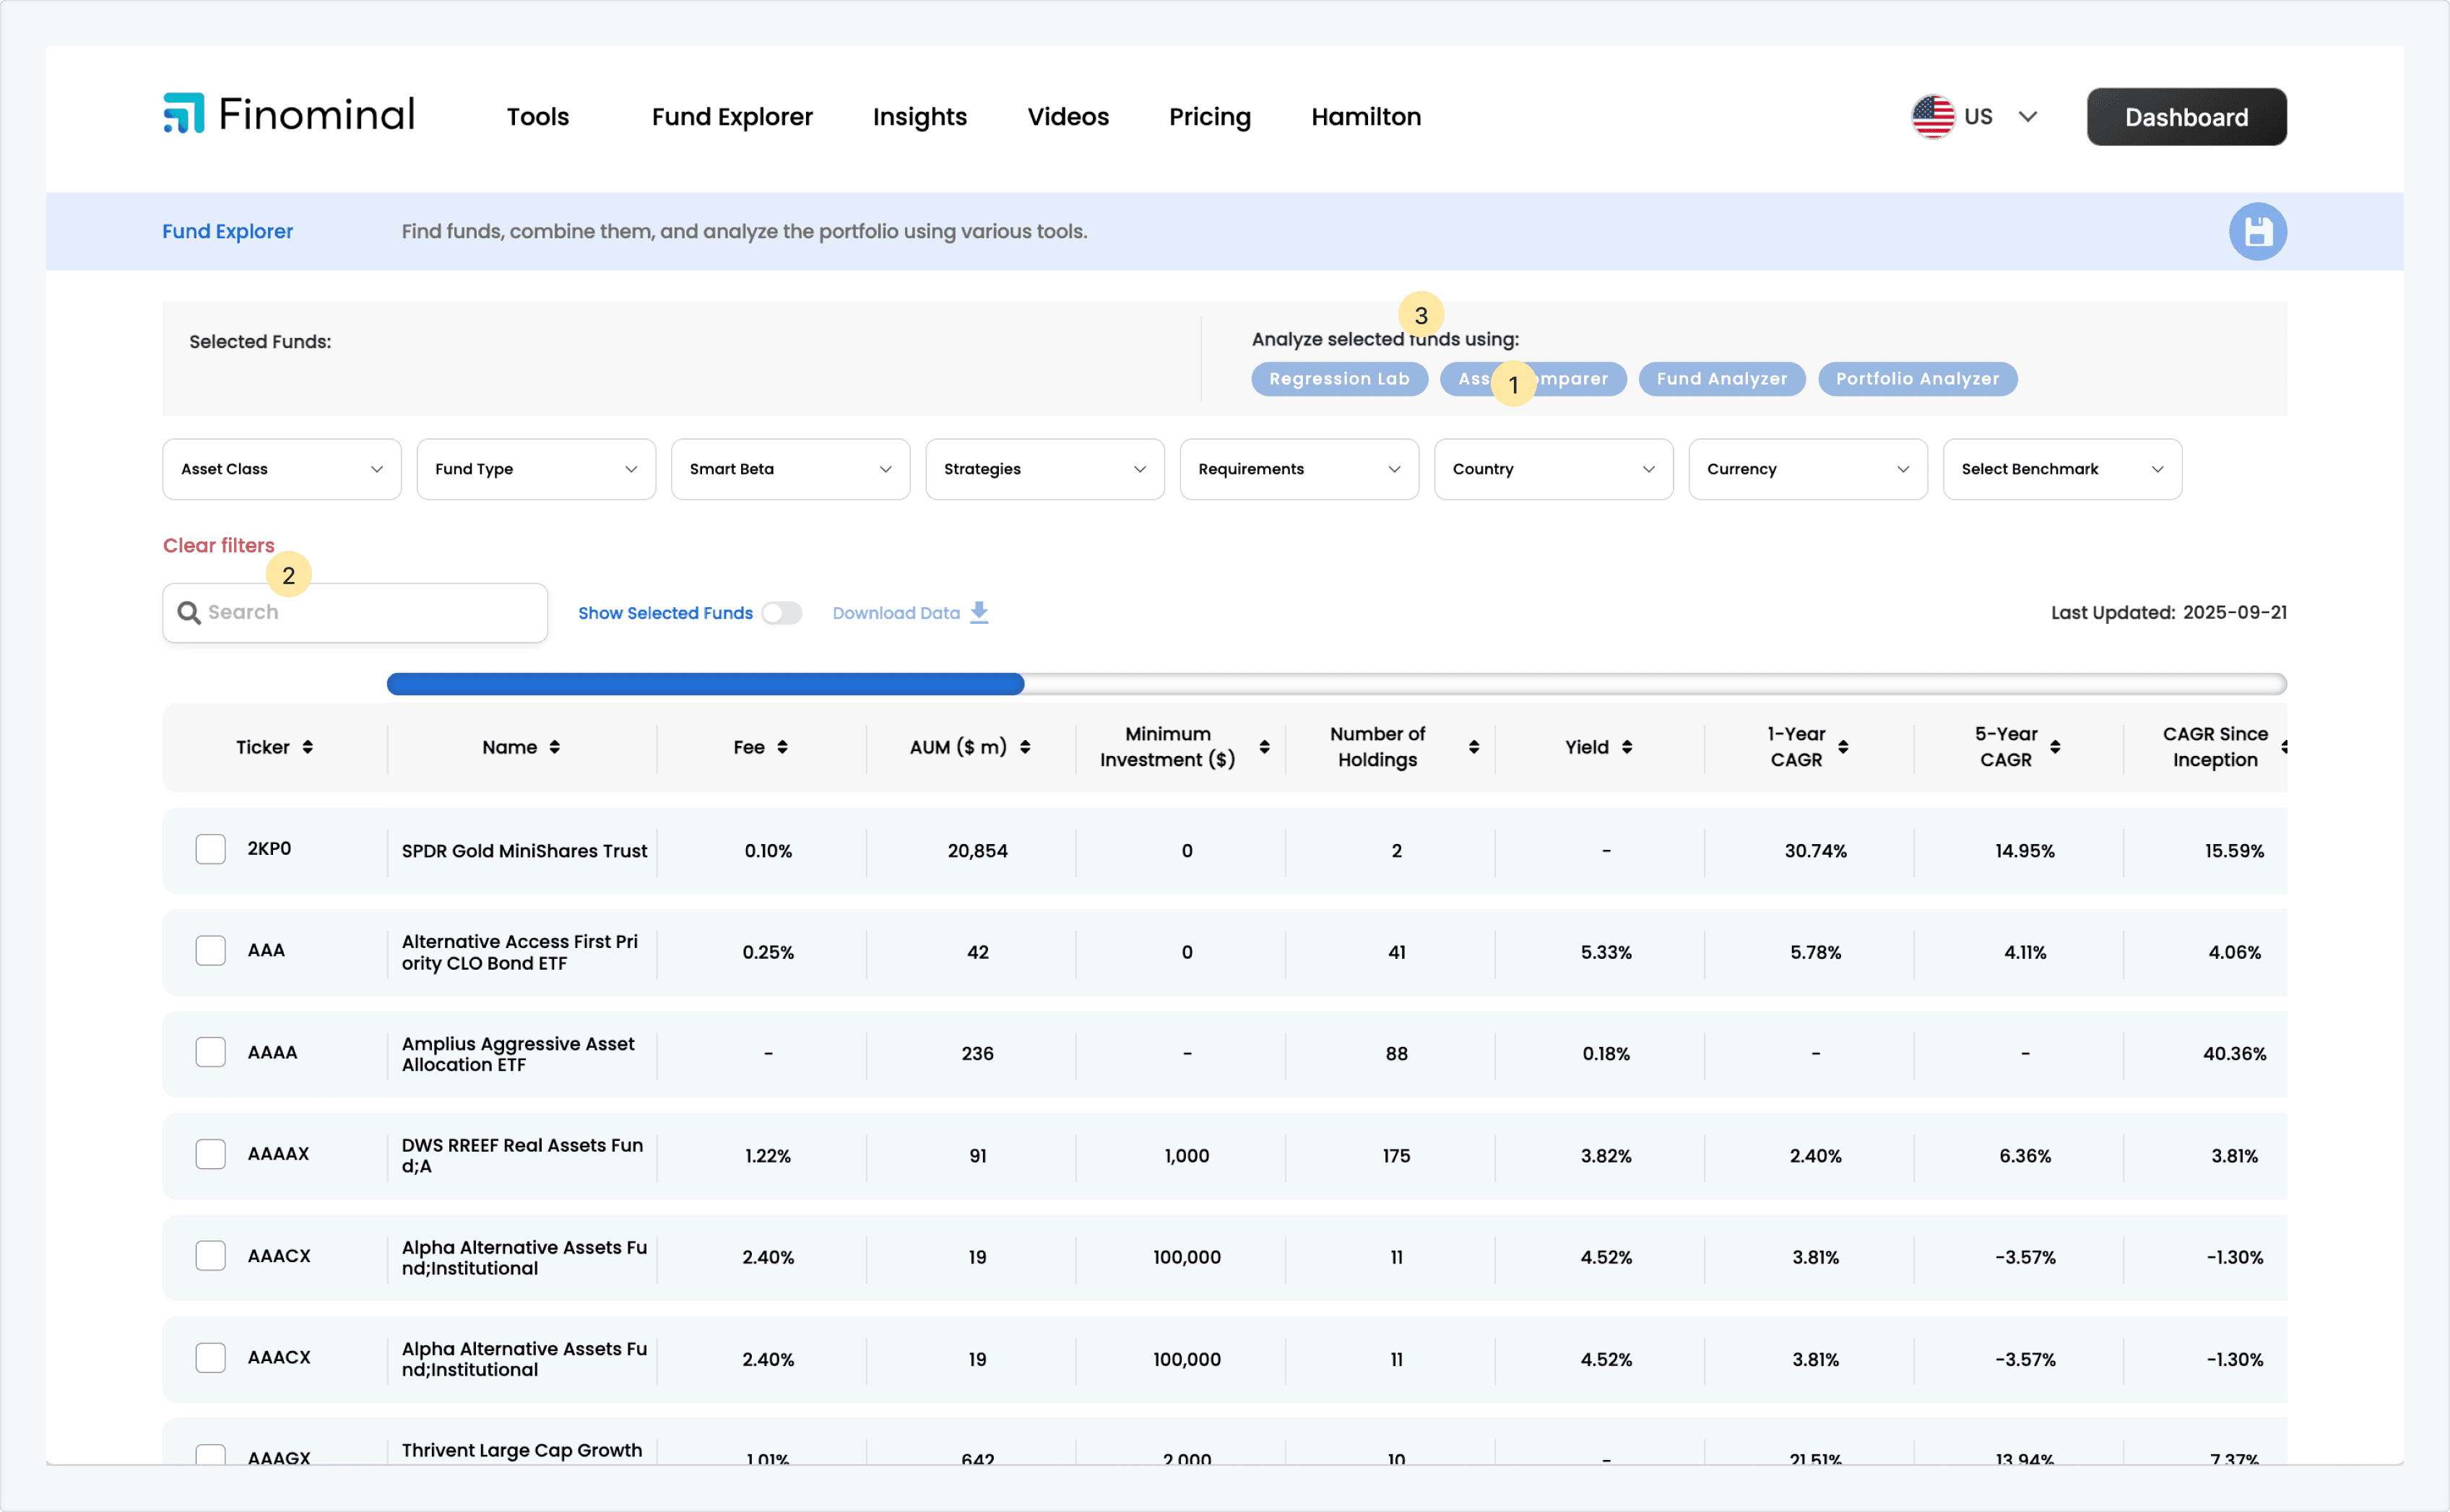Click the Download Data arrow icon

980,613
